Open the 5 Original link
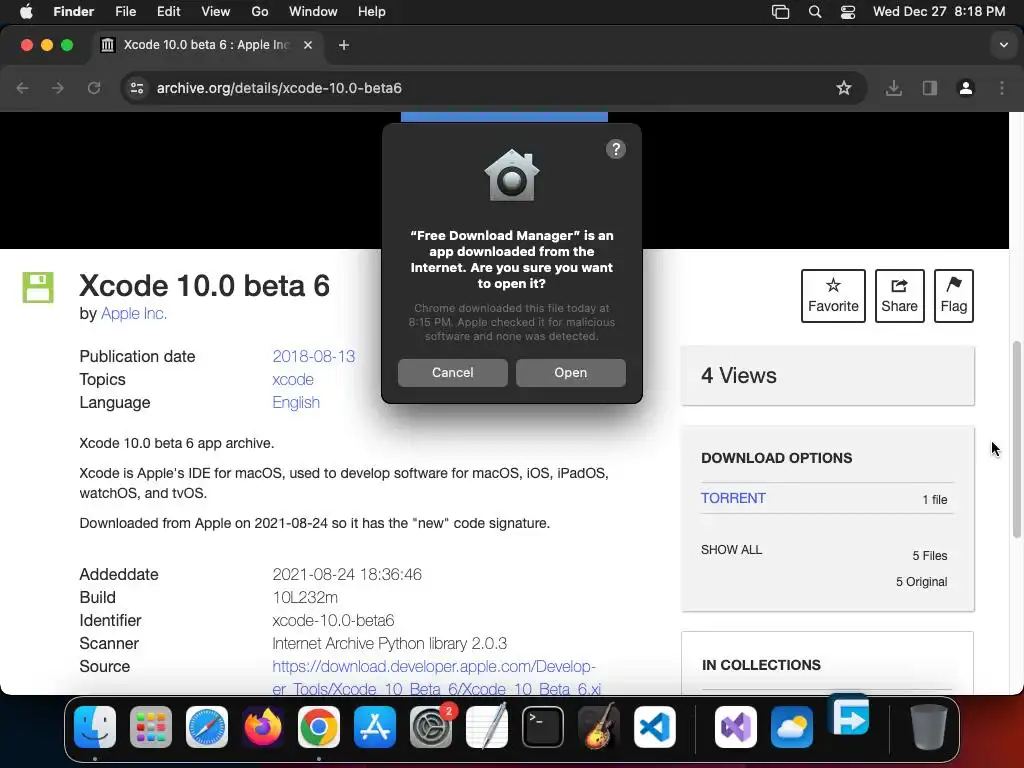Viewport: 1024px width, 768px height. click(x=921, y=582)
